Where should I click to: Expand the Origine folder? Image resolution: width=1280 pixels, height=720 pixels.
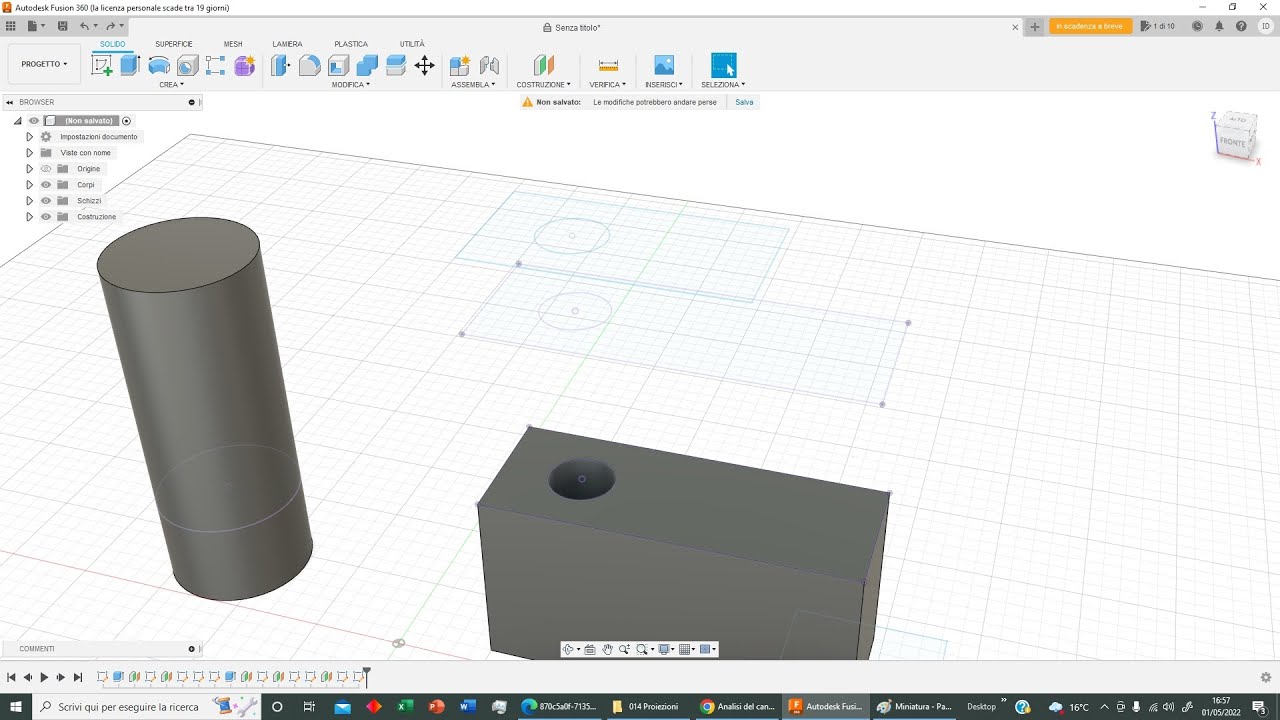(30, 169)
